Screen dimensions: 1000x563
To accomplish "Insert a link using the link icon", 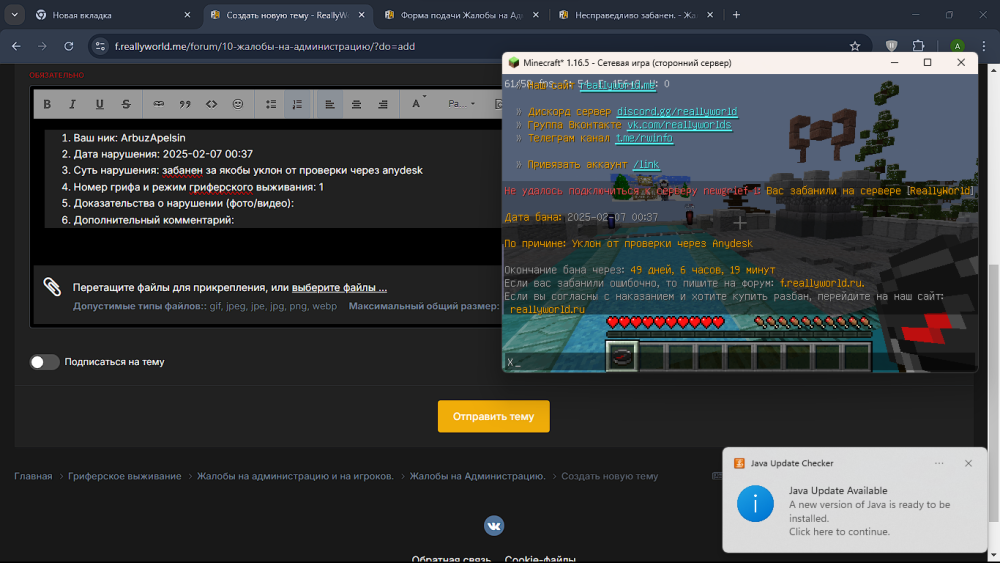I will [159, 104].
